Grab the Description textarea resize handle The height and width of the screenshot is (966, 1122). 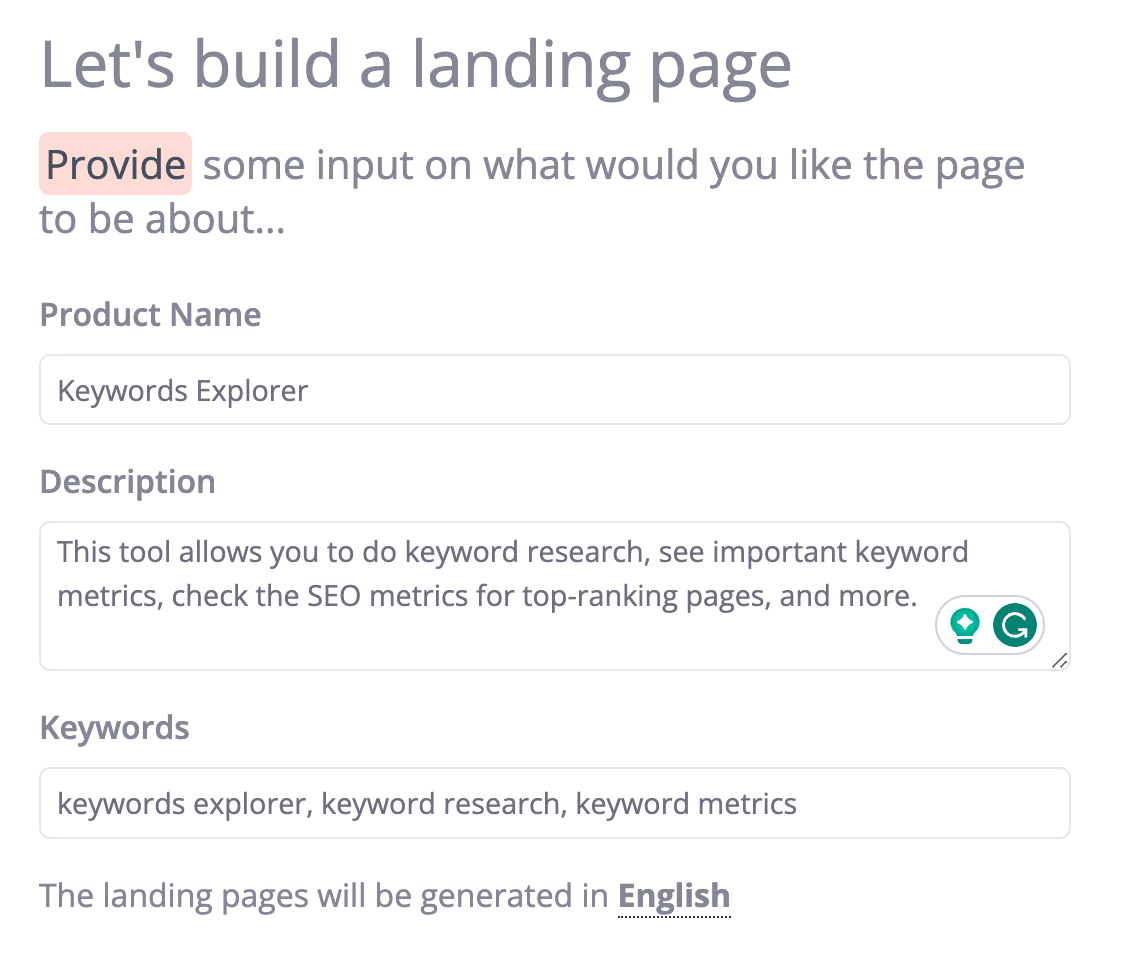tap(1059, 659)
